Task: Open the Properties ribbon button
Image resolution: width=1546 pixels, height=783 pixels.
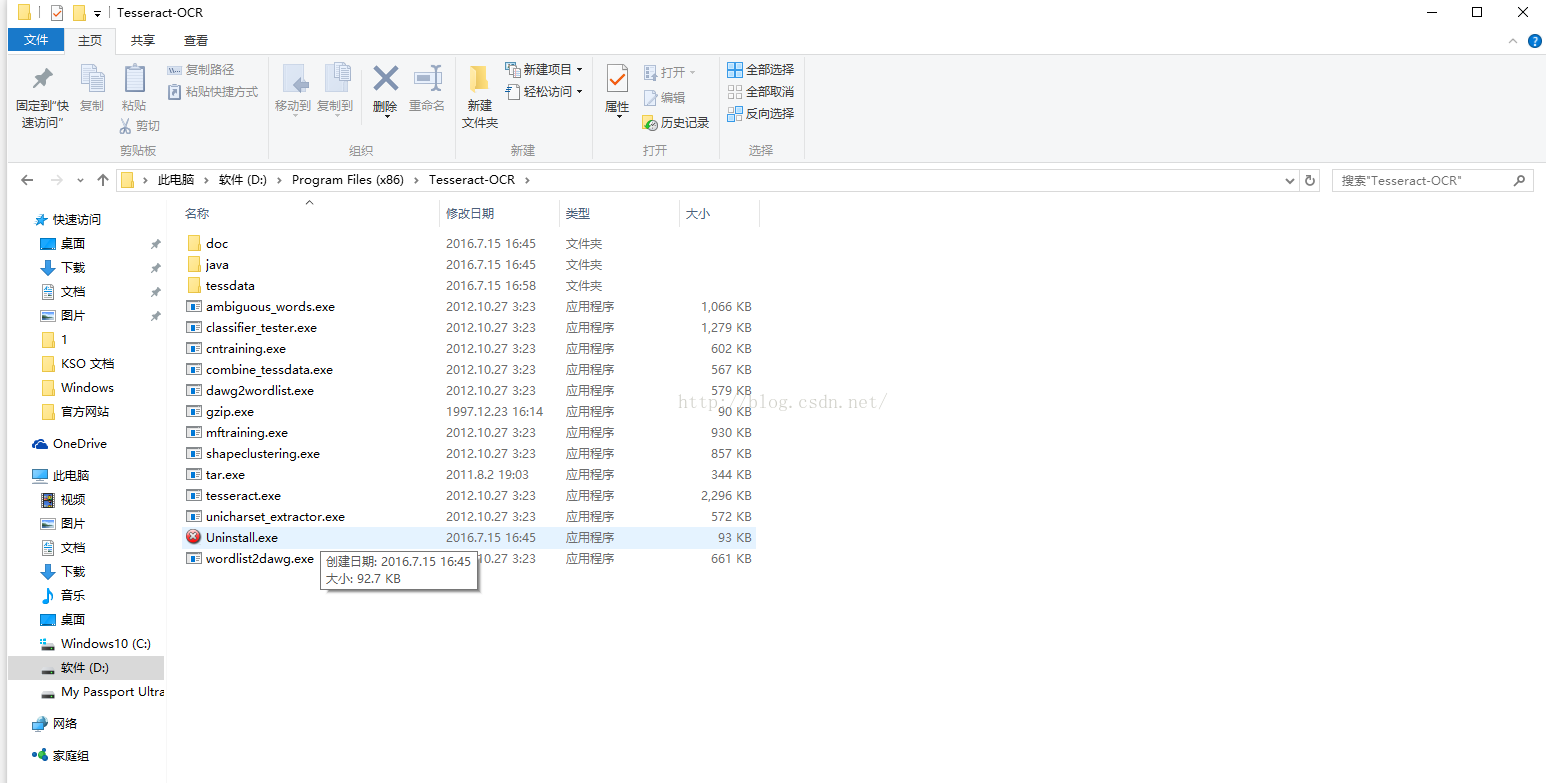Action: pyautogui.click(x=617, y=92)
